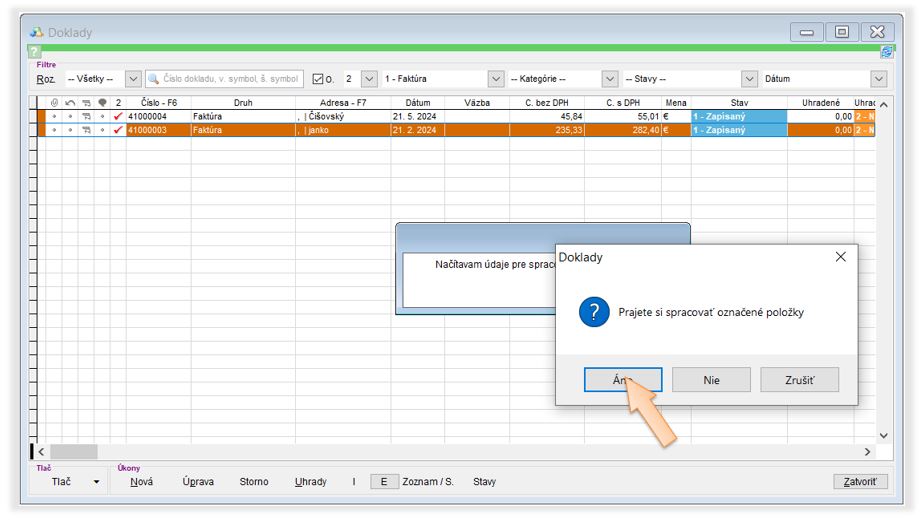The width and height of the screenshot is (922, 521).
Task: Click red checkmark on invoice 41000004
Action: click(x=118, y=117)
